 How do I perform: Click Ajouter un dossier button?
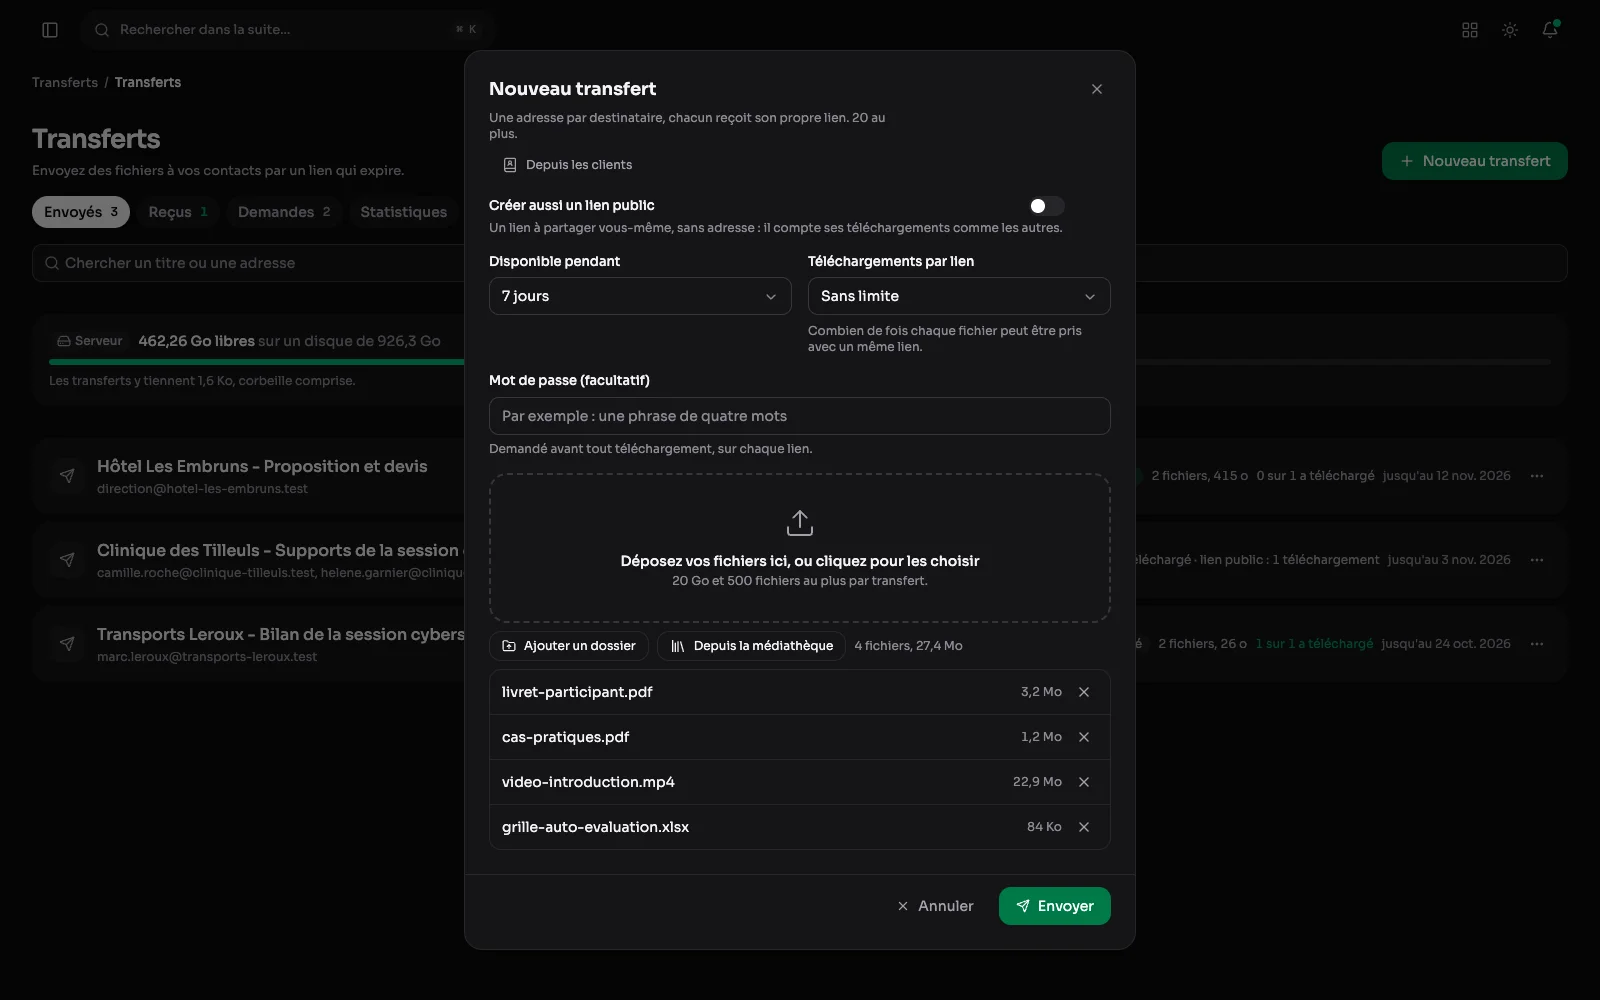point(569,646)
